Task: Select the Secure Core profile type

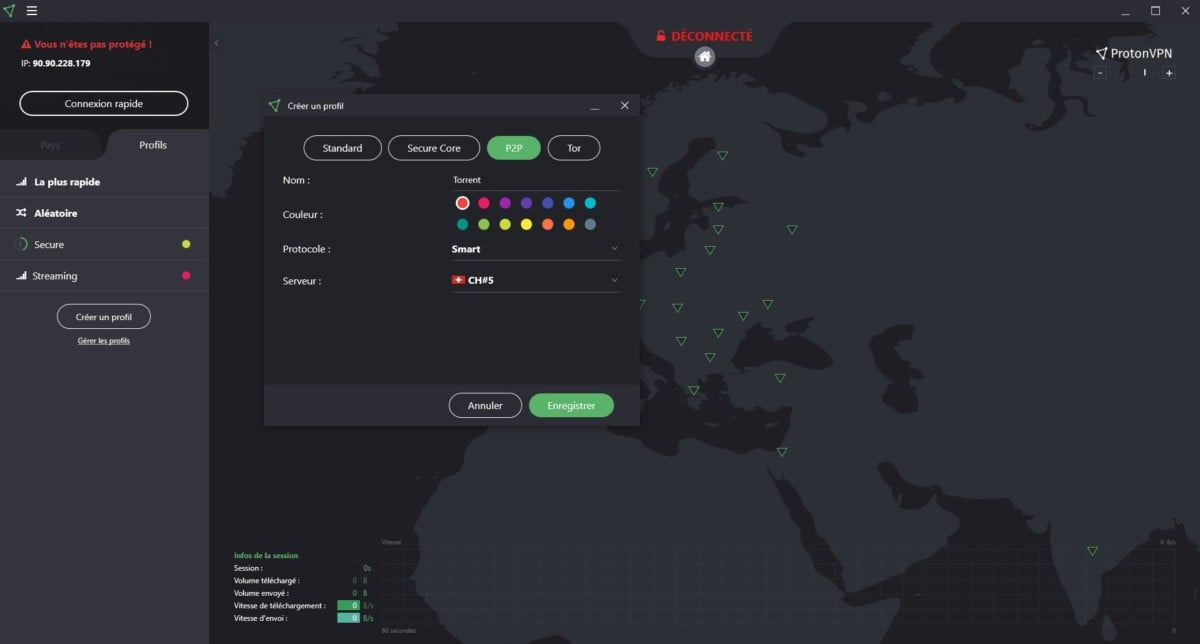Action: click(x=434, y=148)
